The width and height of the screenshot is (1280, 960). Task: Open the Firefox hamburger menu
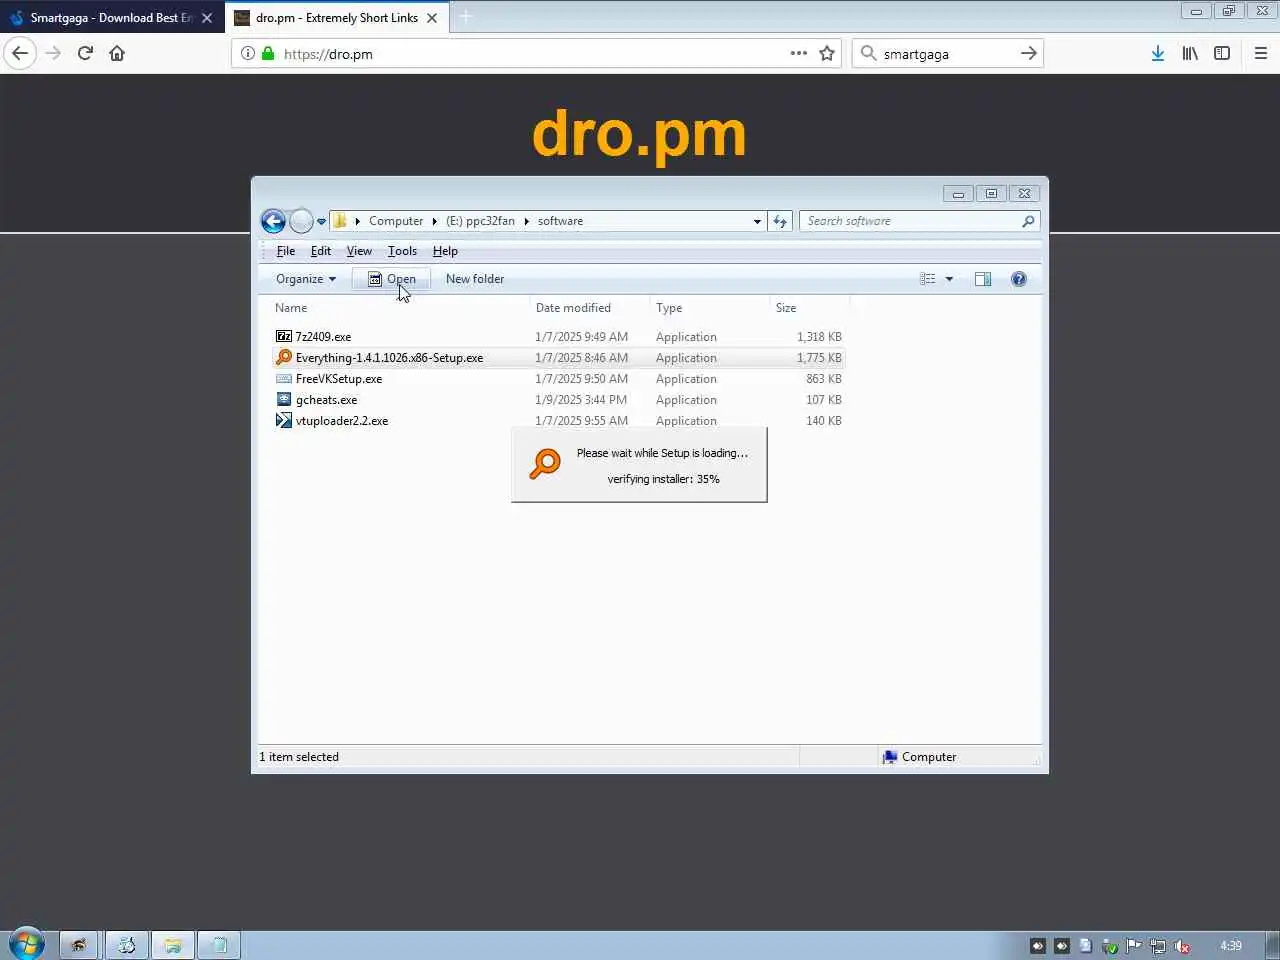coord(1261,54)
